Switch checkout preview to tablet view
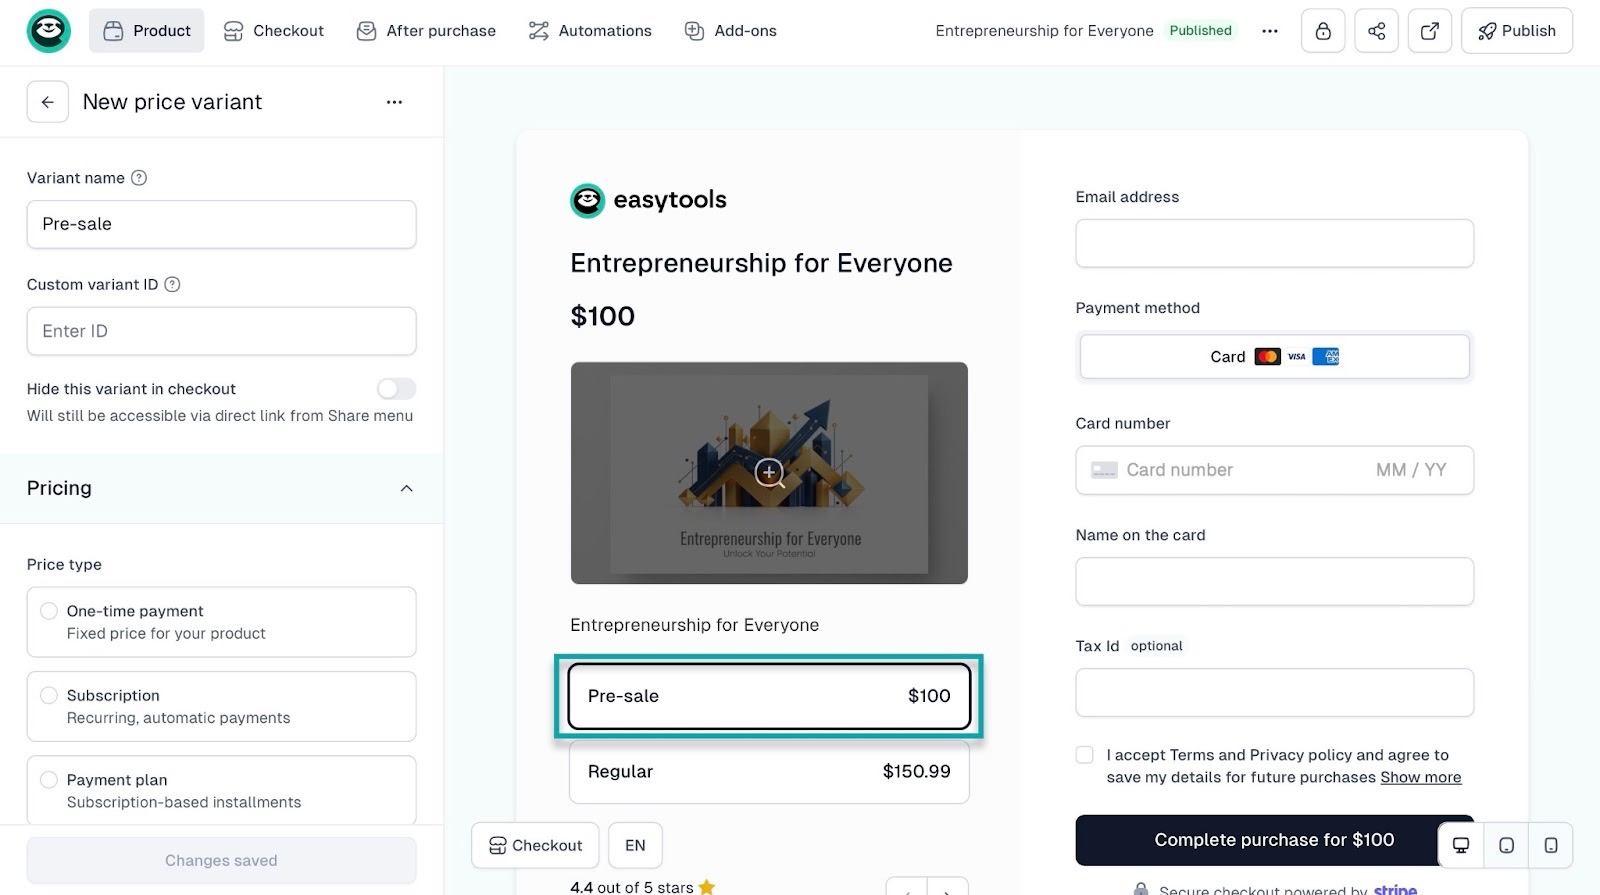Viewport: 1600px width, 895px height. pos(1505,845)
